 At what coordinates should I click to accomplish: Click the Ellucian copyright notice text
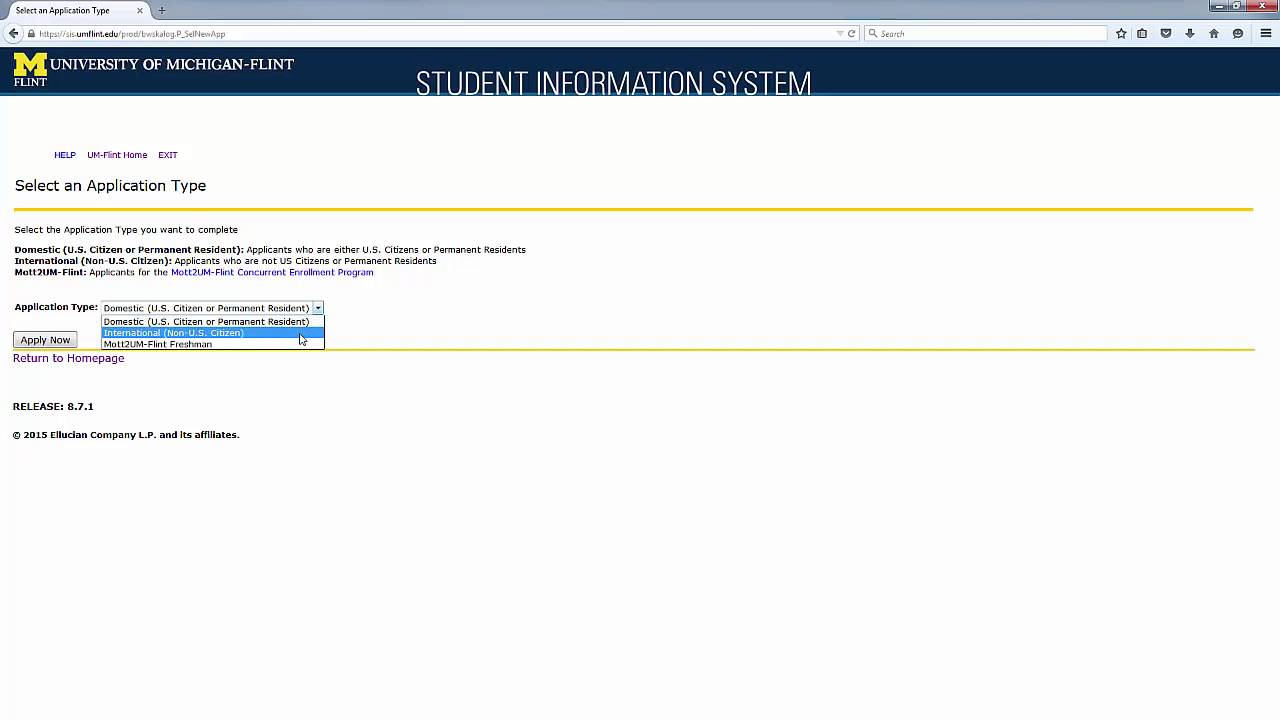(126, 435)
